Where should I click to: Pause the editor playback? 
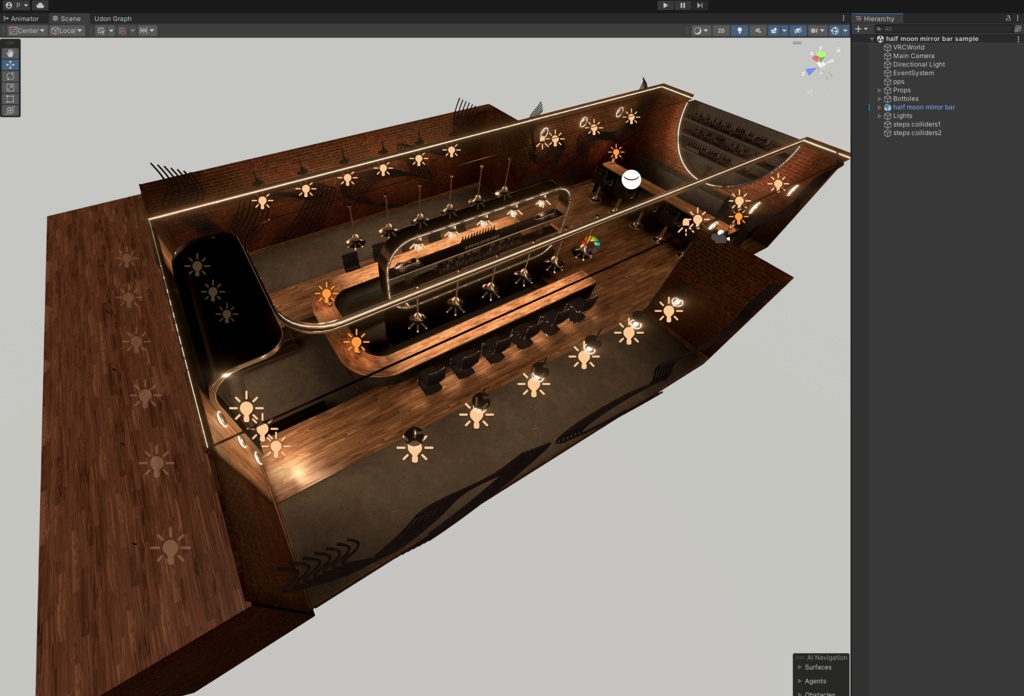682,5
